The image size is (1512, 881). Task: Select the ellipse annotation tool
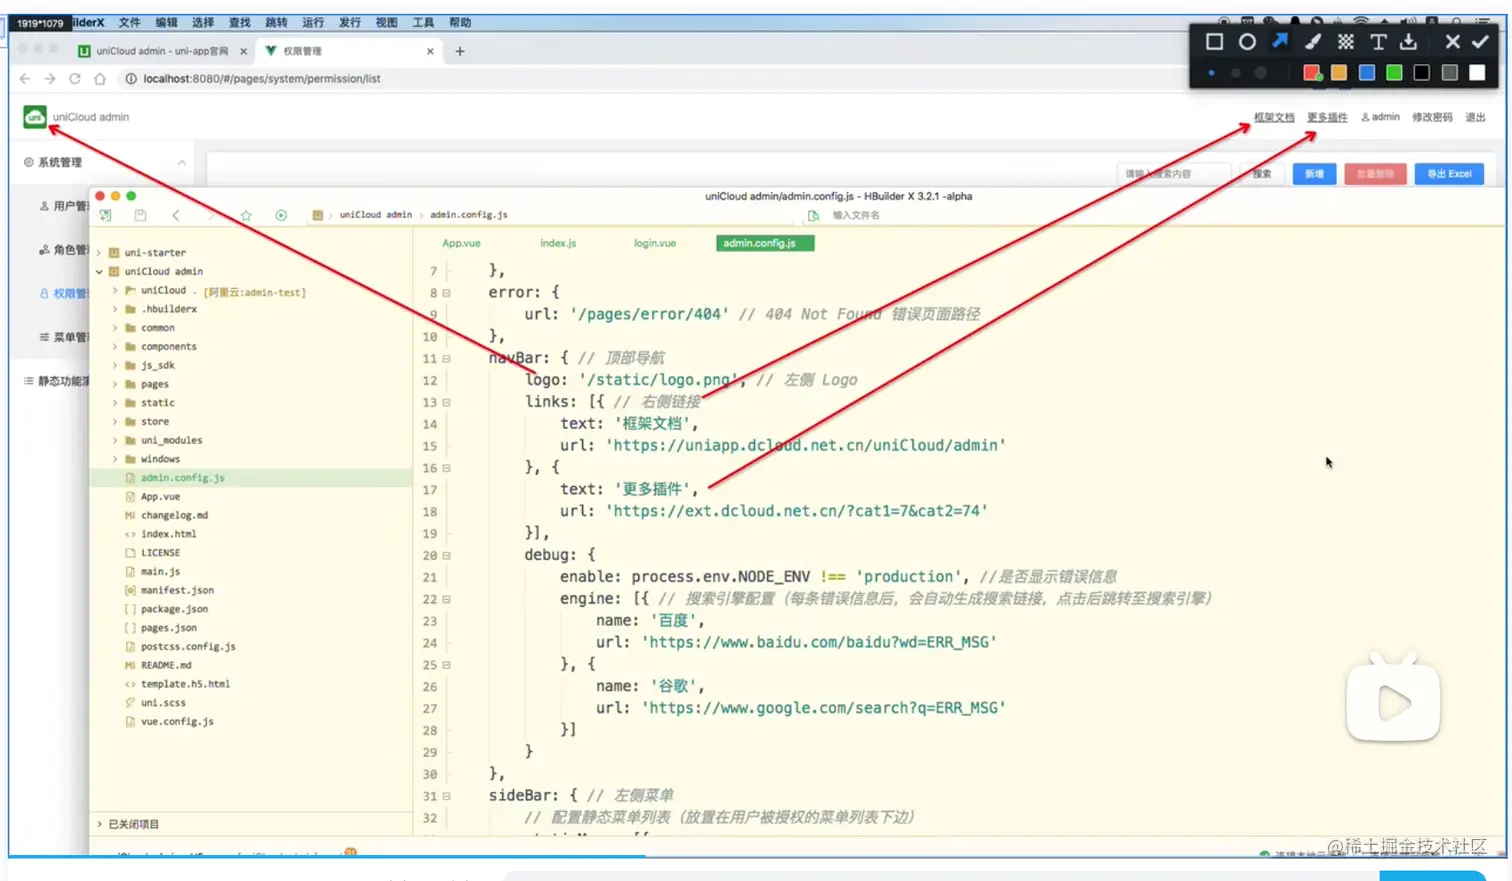tap(1247, 42)
